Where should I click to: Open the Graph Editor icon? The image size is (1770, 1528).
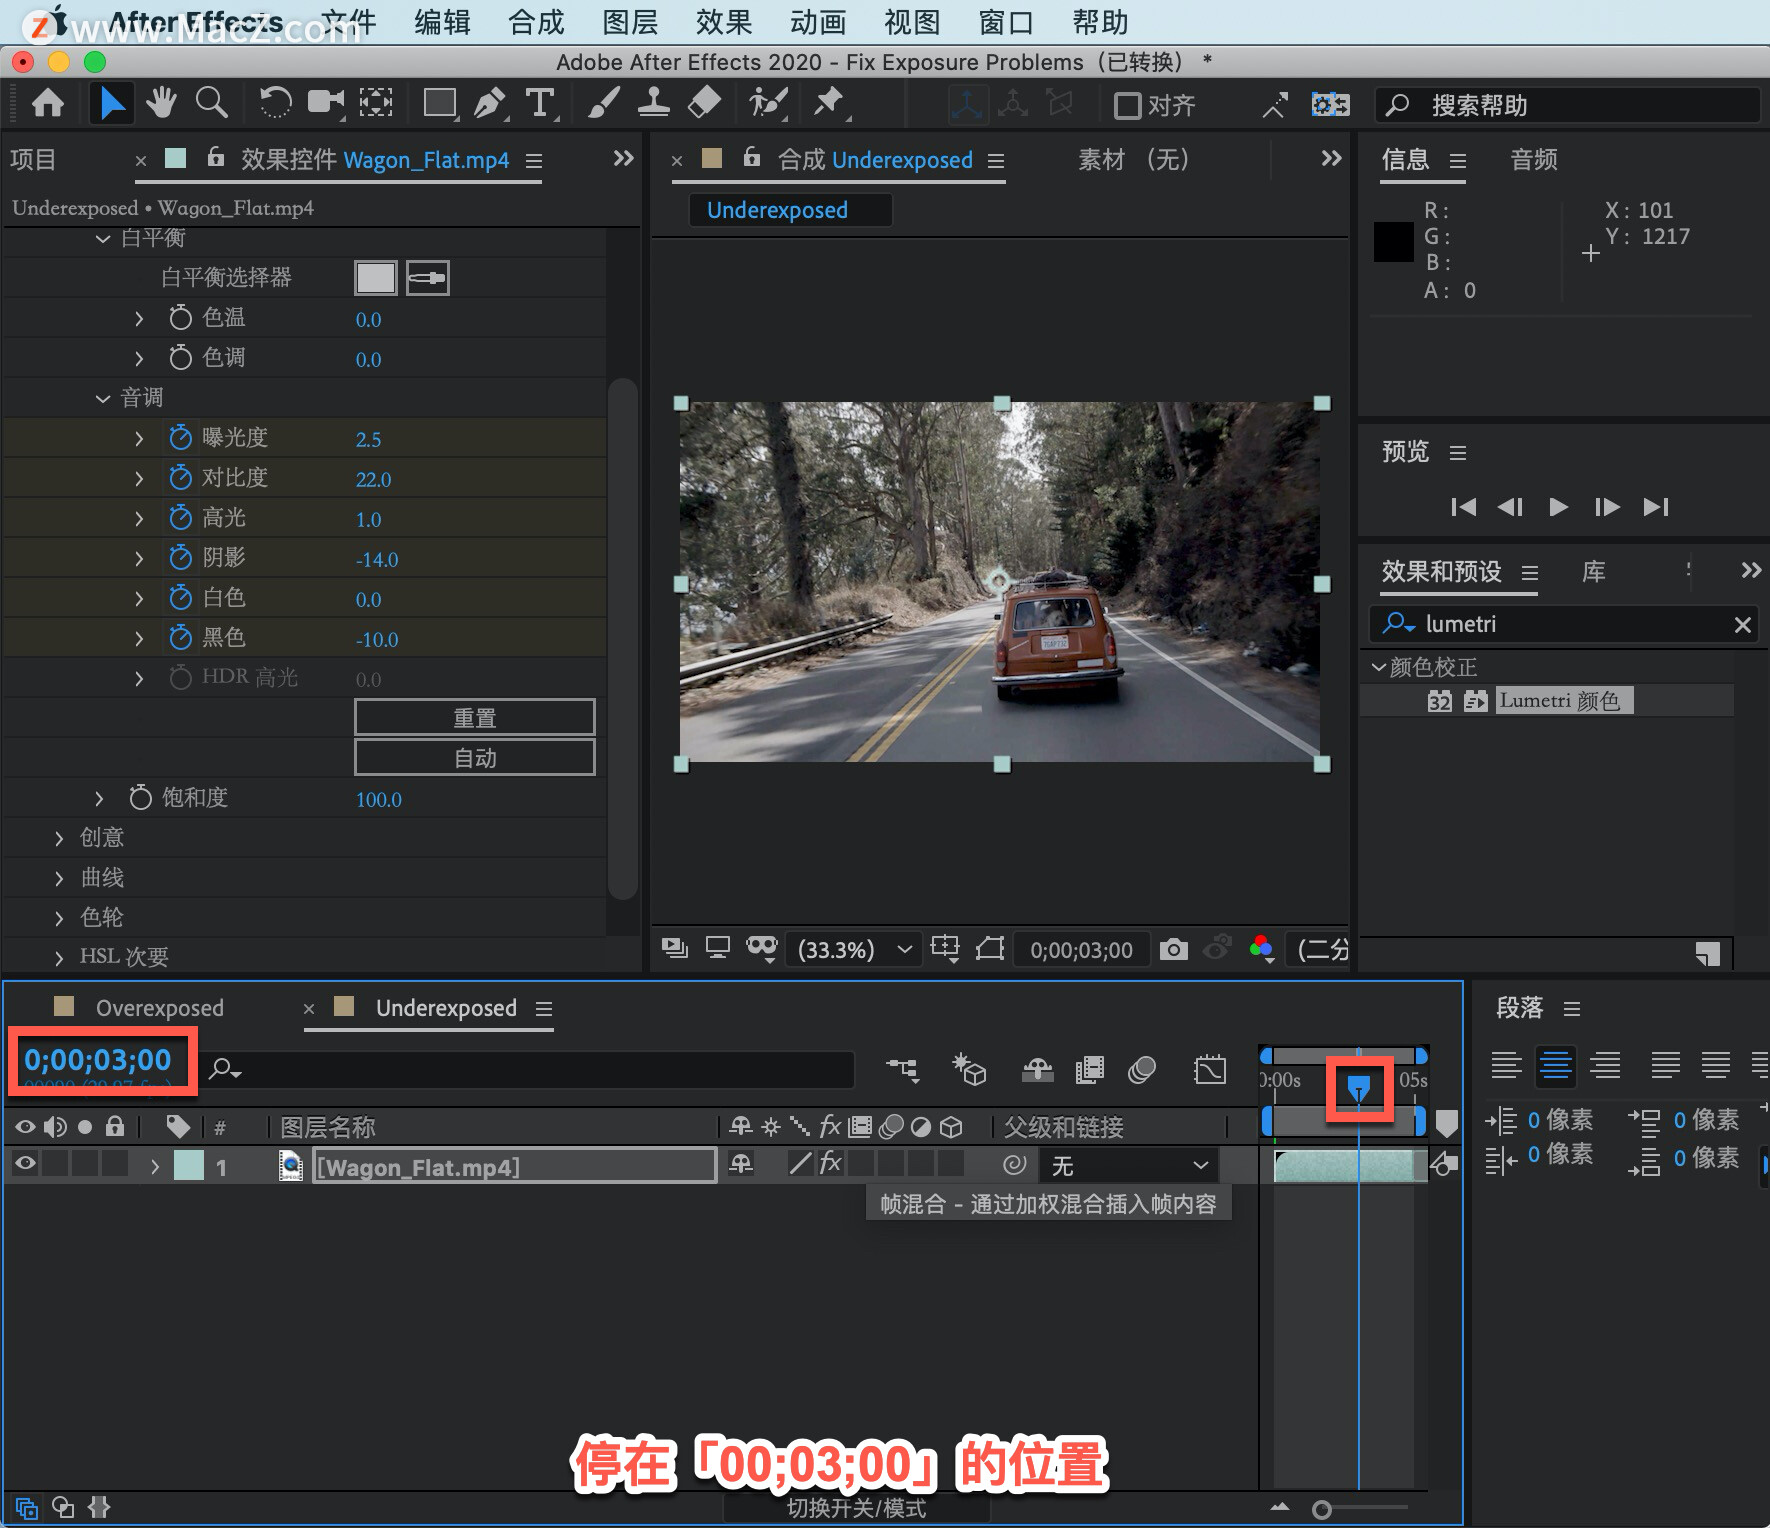tap(1210, 1070)
